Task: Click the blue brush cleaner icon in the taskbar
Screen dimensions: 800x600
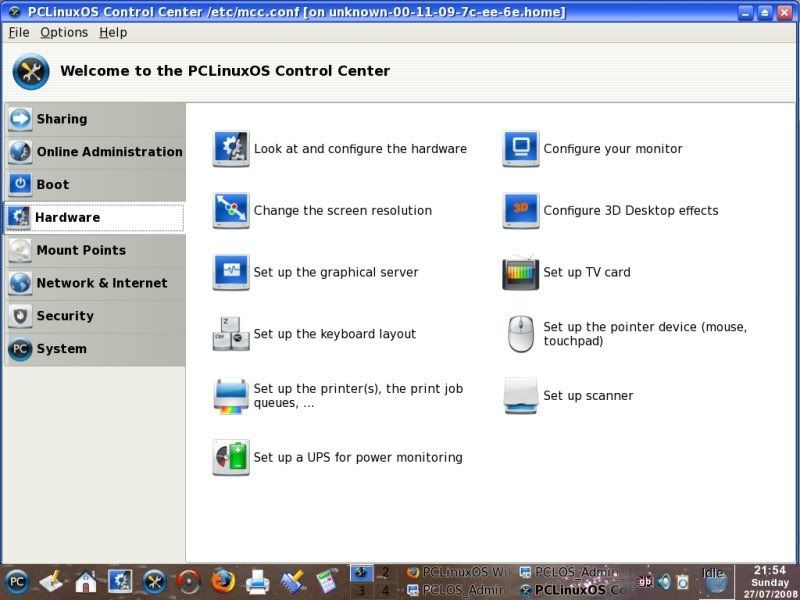Action: 292,582
